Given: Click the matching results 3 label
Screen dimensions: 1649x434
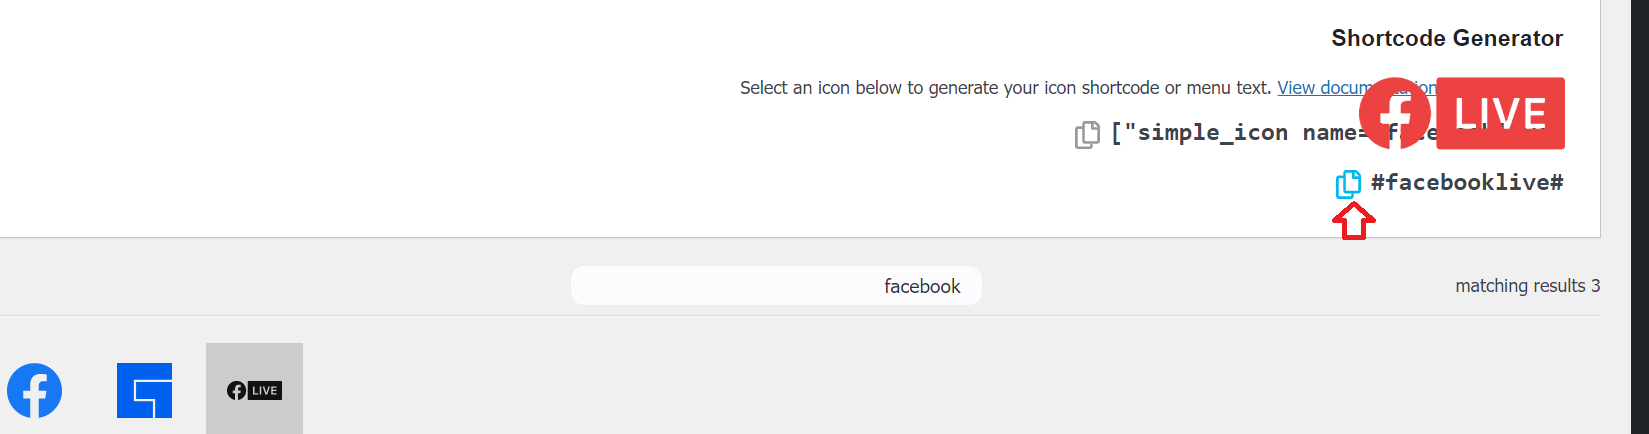Looking at the screenshot, I should pyautogui.click(x=1527, y=286).
